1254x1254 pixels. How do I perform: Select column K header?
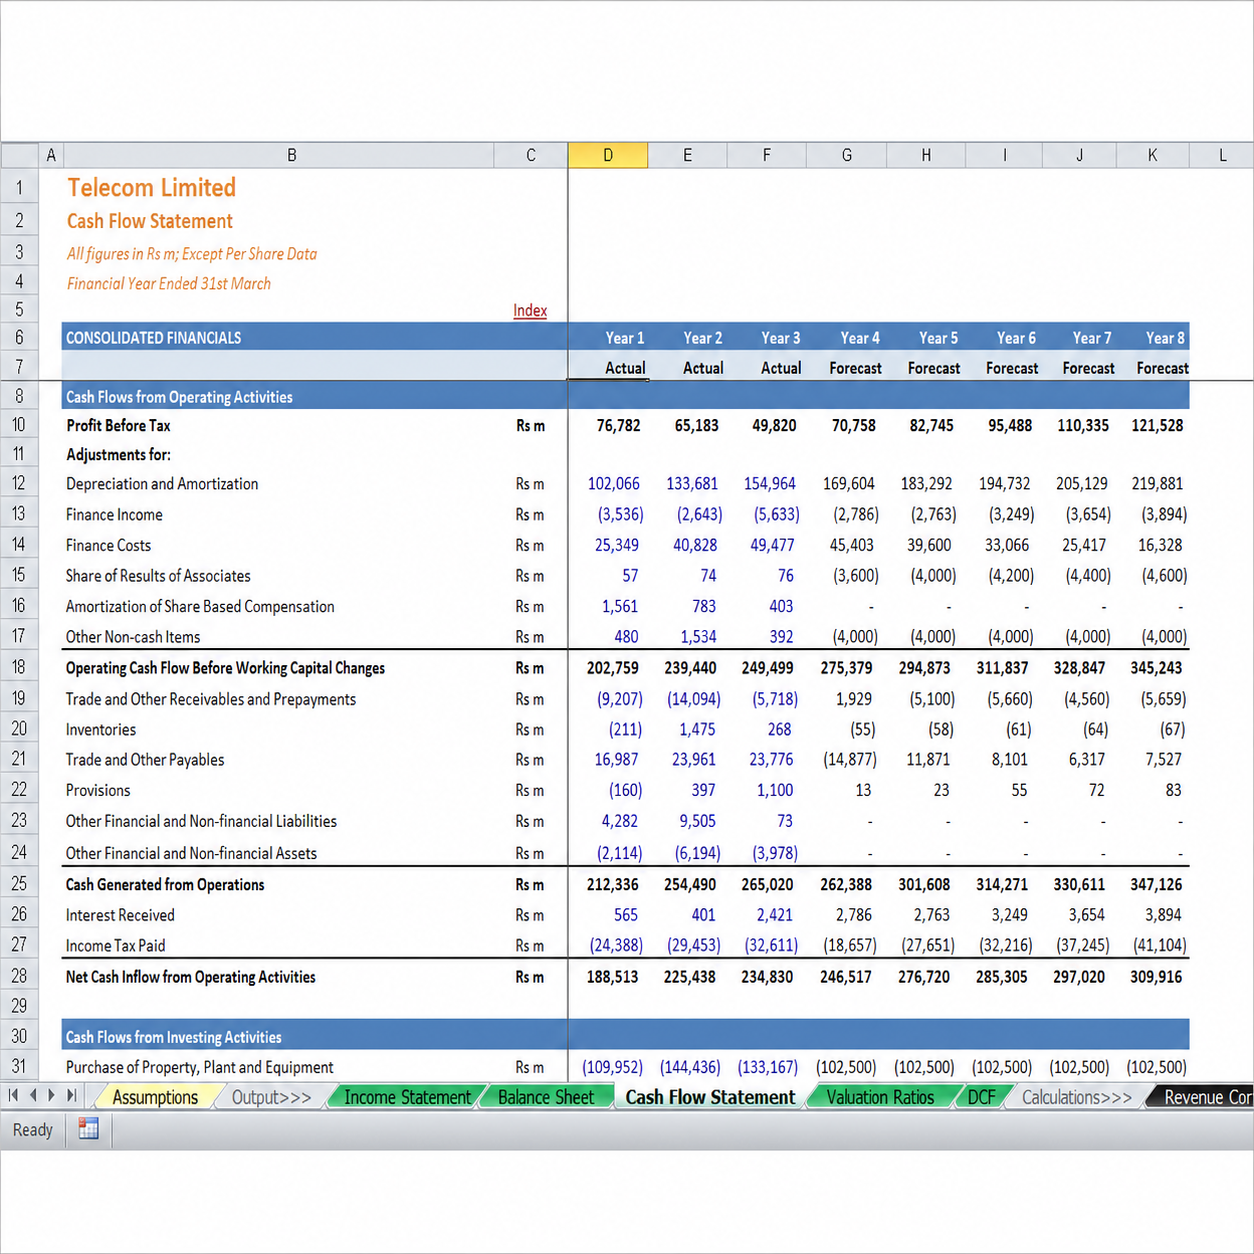tap(1153, 155)
